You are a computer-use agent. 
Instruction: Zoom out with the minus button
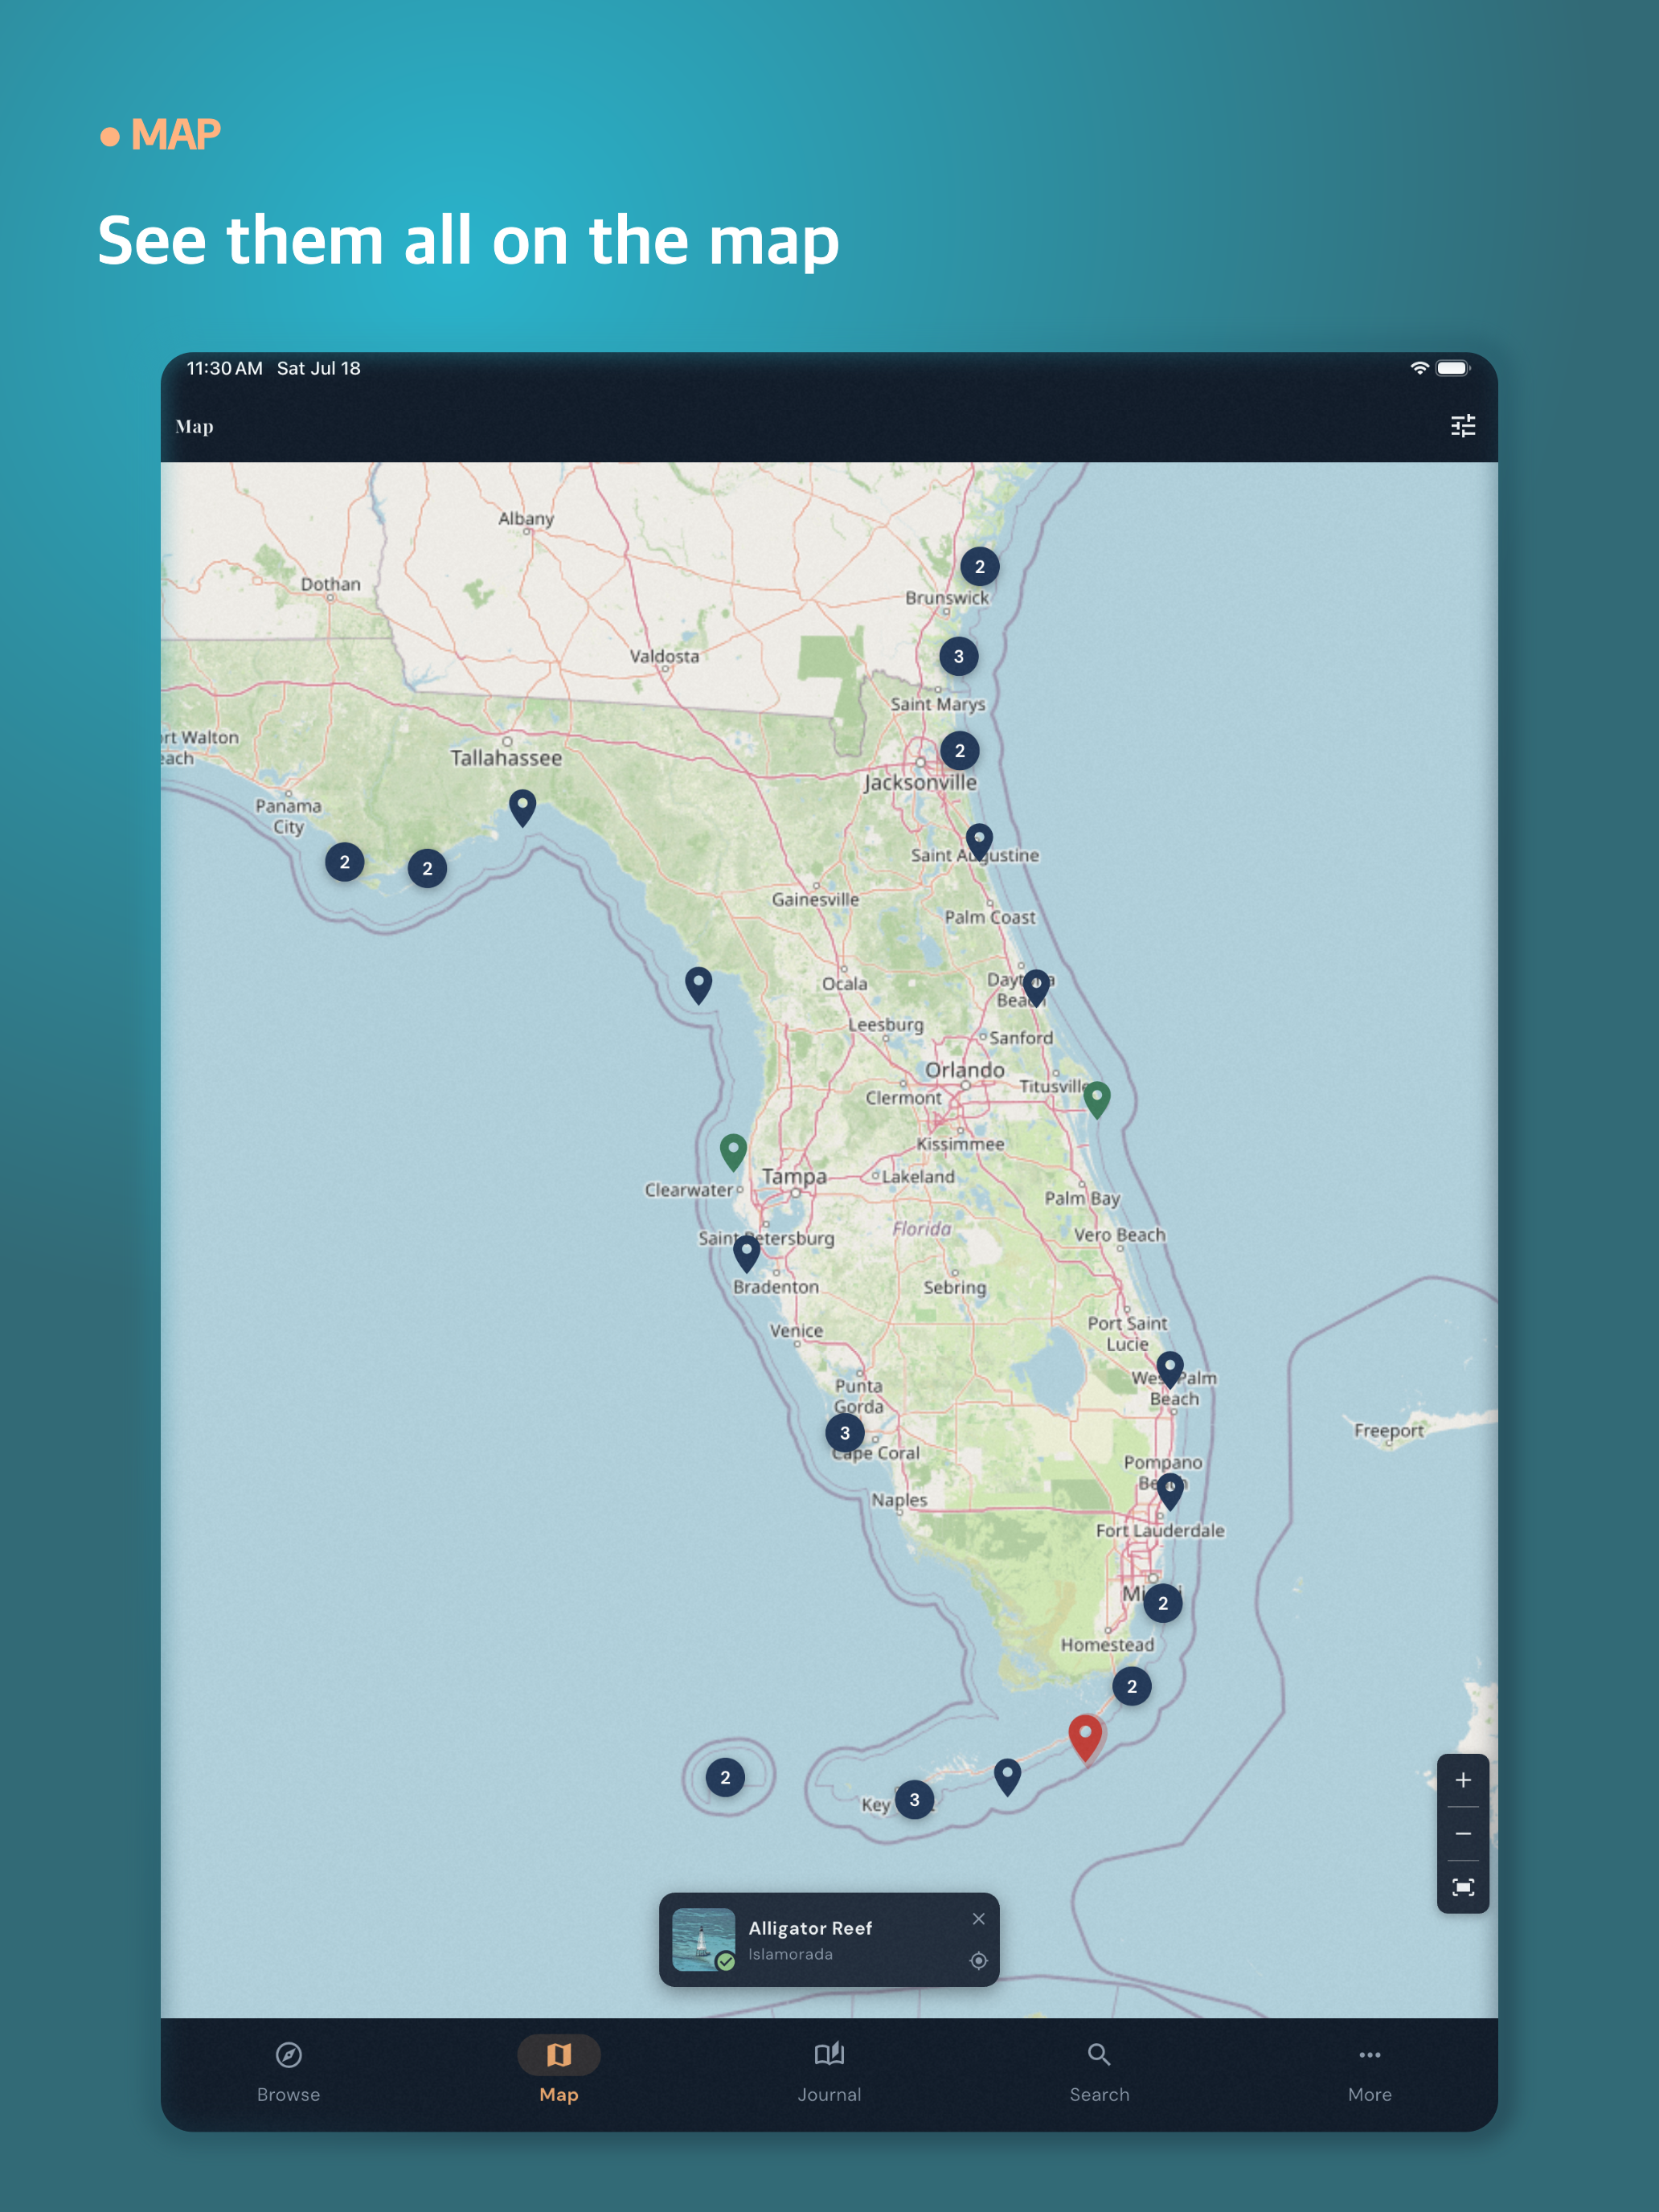[1462, 1833]
